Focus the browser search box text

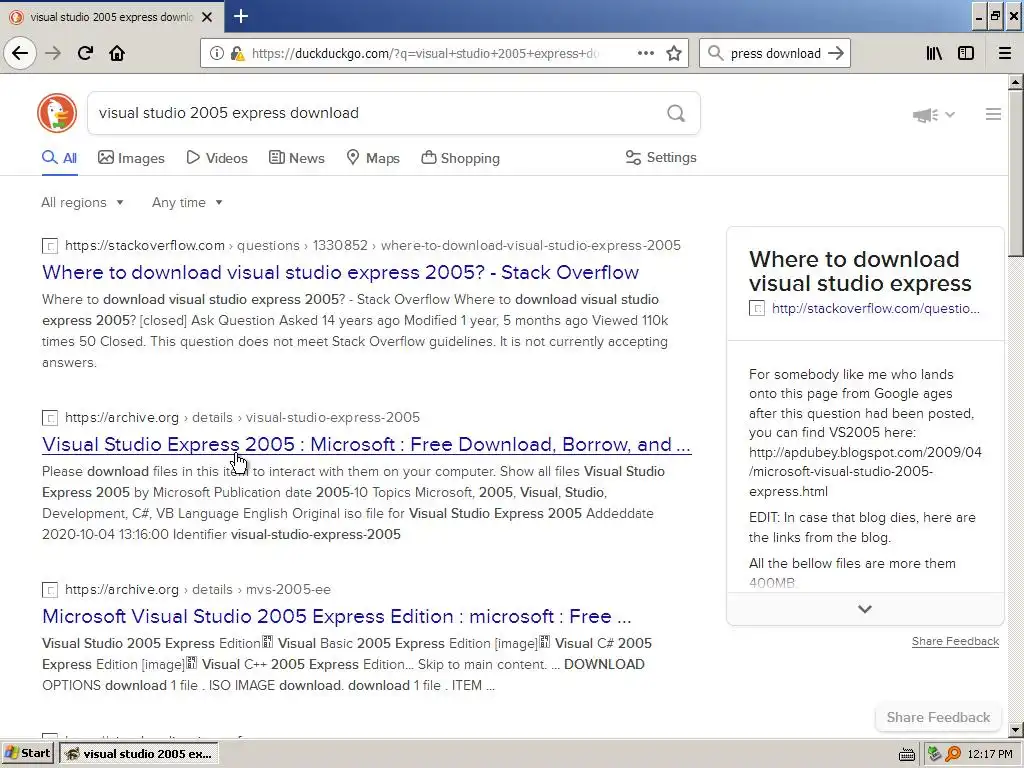(775, 54)
